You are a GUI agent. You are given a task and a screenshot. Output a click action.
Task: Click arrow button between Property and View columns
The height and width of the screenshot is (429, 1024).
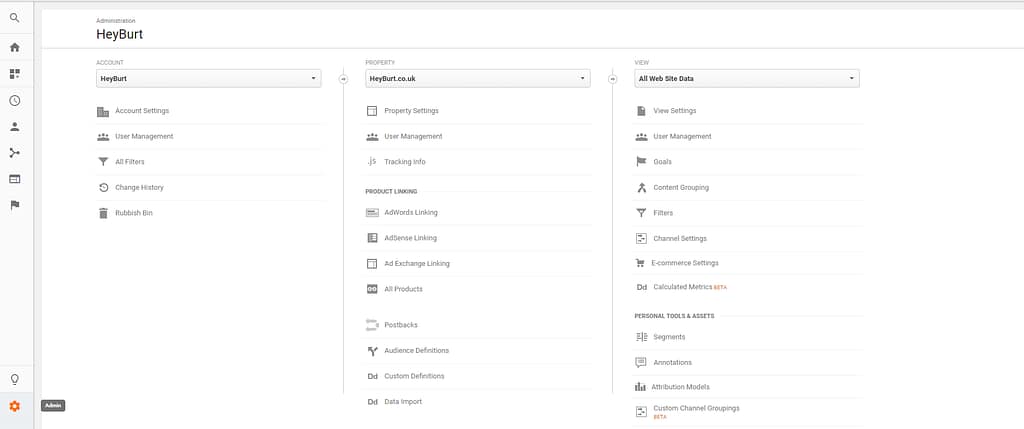[x=612, y=79]
